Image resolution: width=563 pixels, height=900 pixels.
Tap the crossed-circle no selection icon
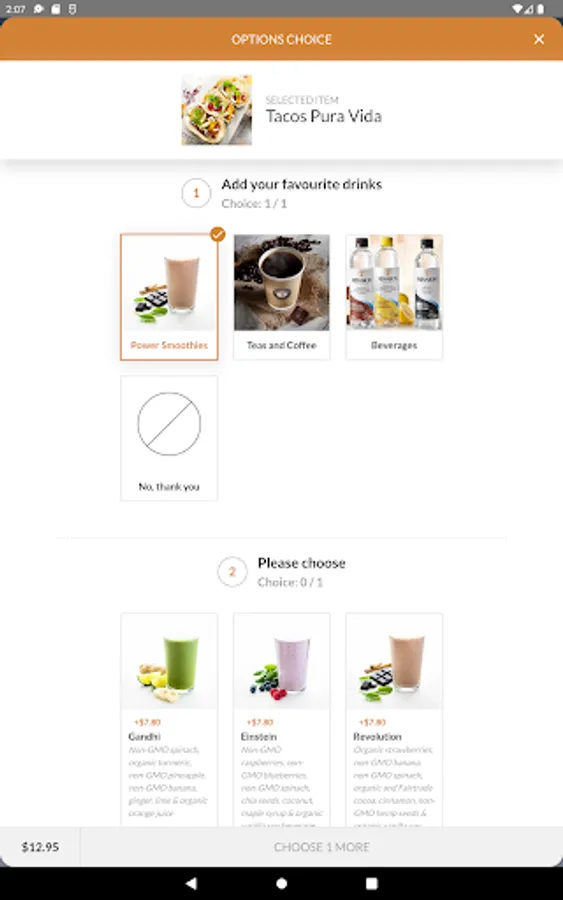point(169,424)
